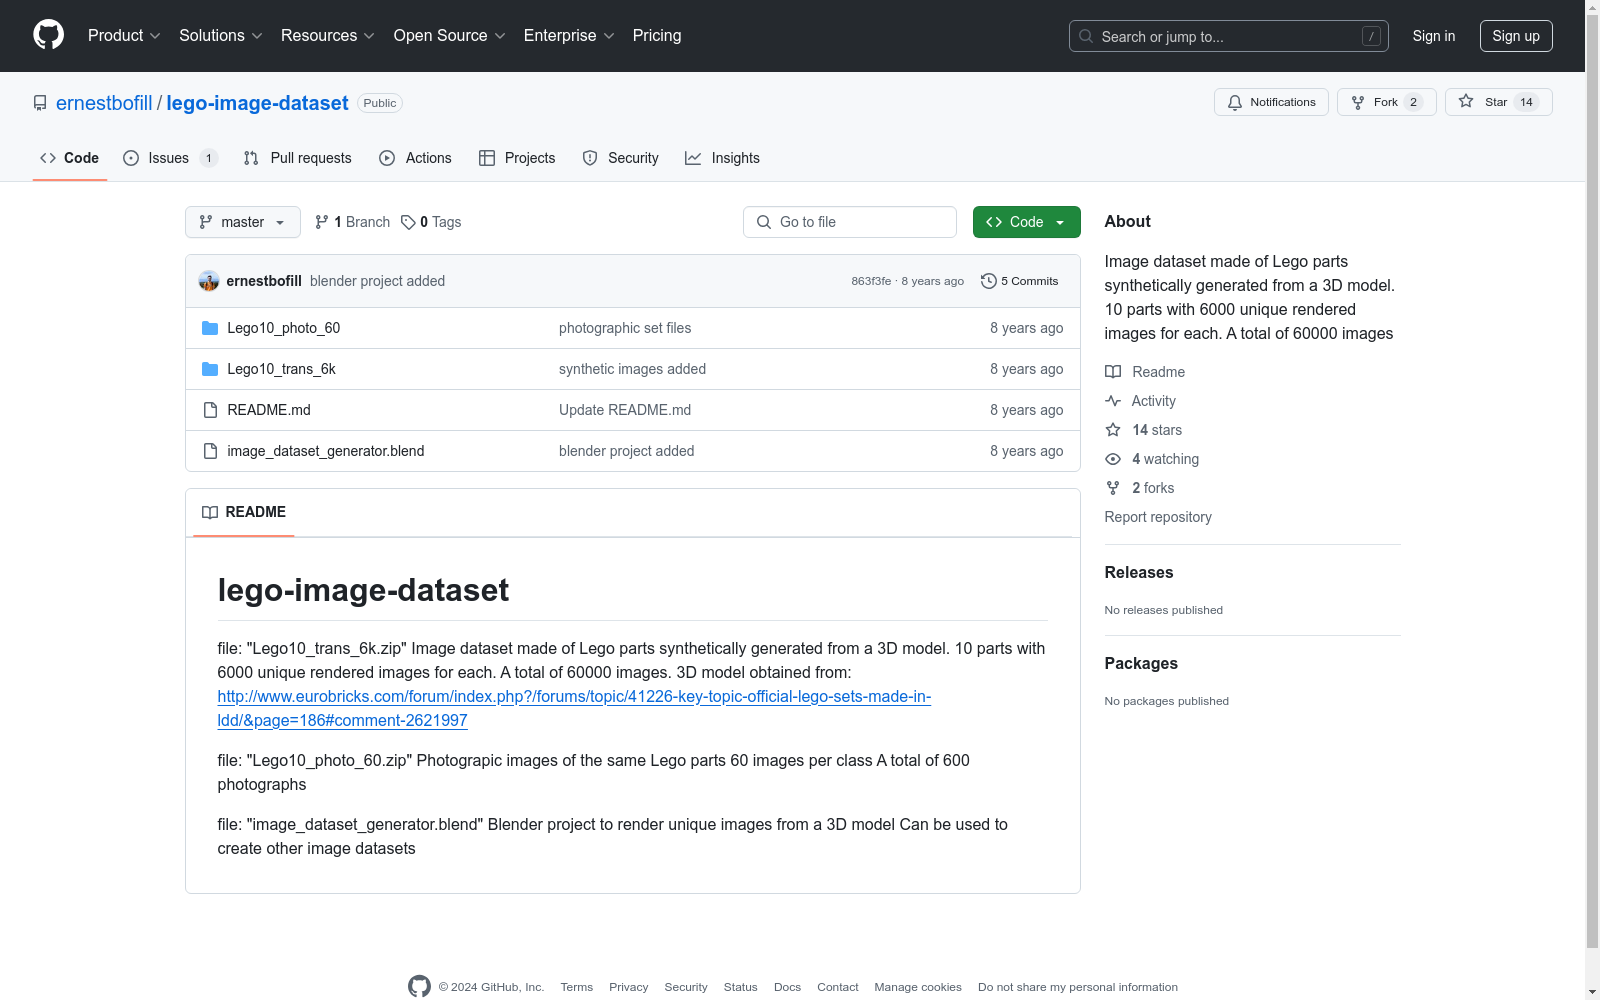Click the GitHub logo in the footer
This screenshot has height=1000, width=1600.
pyautogui.click(x=420, y=986)
